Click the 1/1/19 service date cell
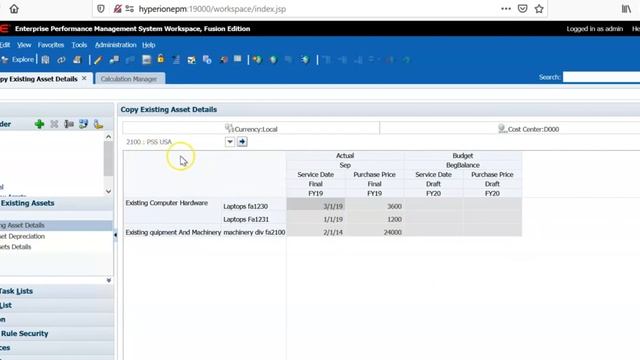The width and height of the screenshot is (640, 360). pyautogui.click(x=316, y=219)
